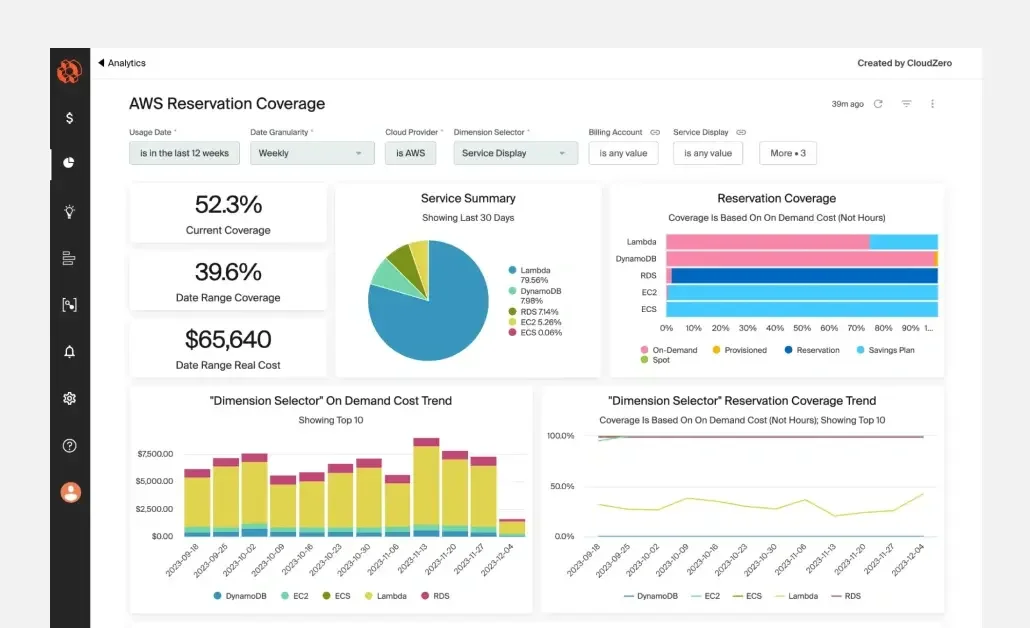The image size is (1030, 628).
Task: Click the Service Summary chart title
Action: pyautogui.click(x=468, y=198)
